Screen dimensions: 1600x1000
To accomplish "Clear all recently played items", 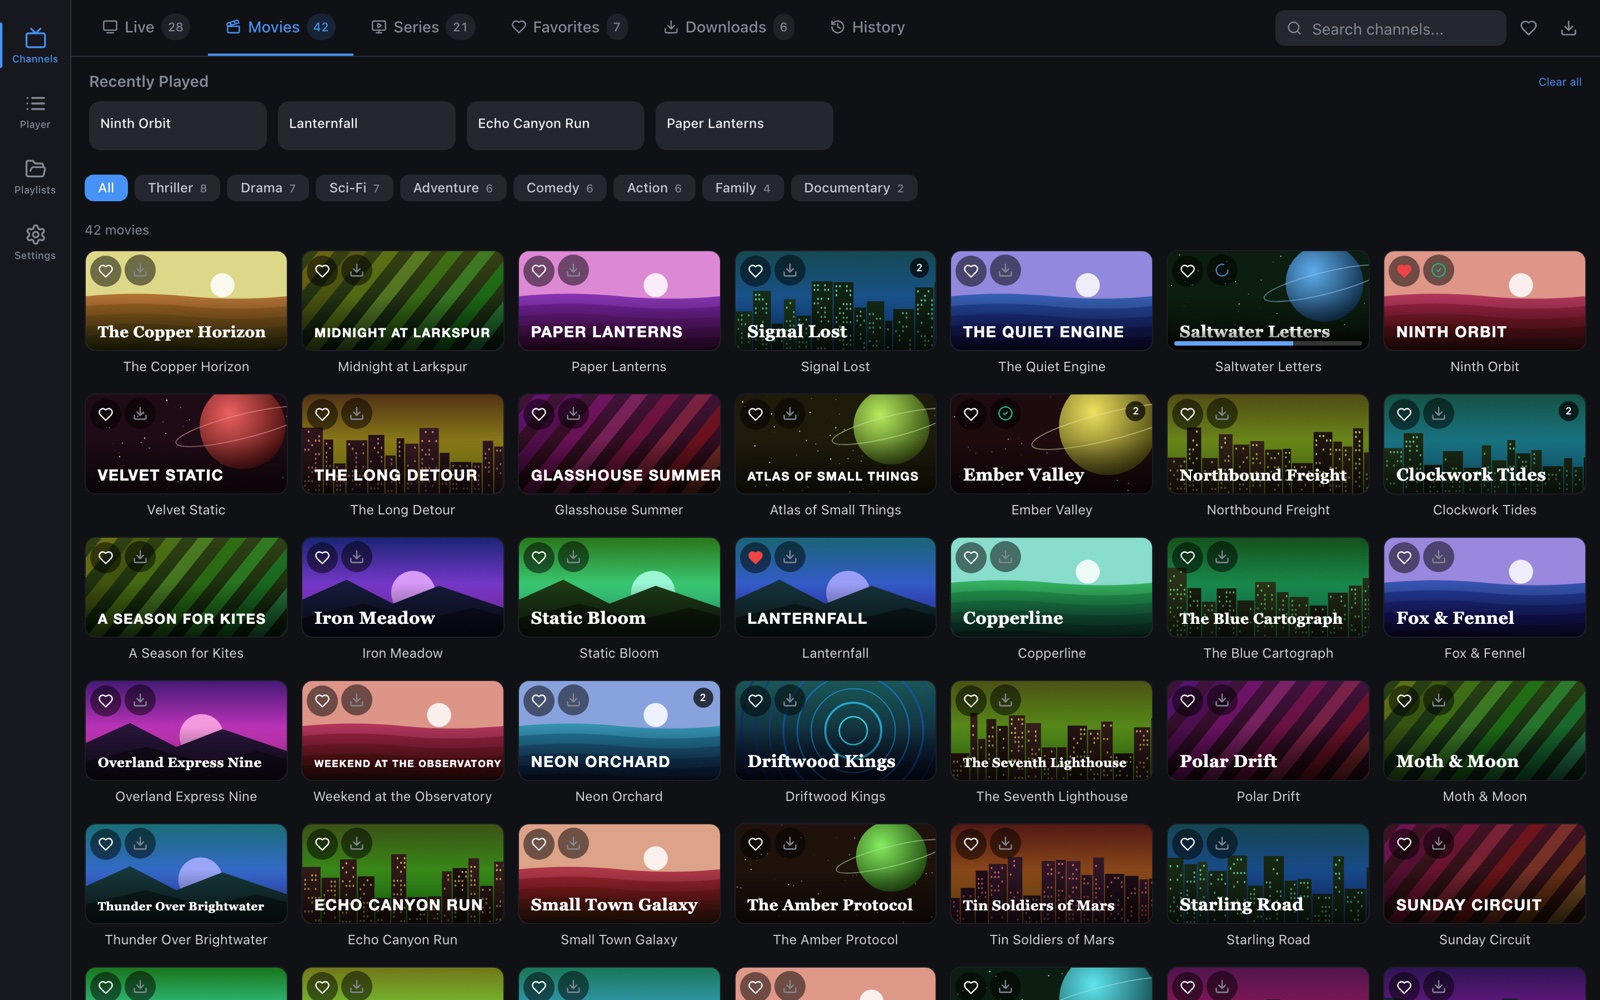I will [x=1559, y=82].
